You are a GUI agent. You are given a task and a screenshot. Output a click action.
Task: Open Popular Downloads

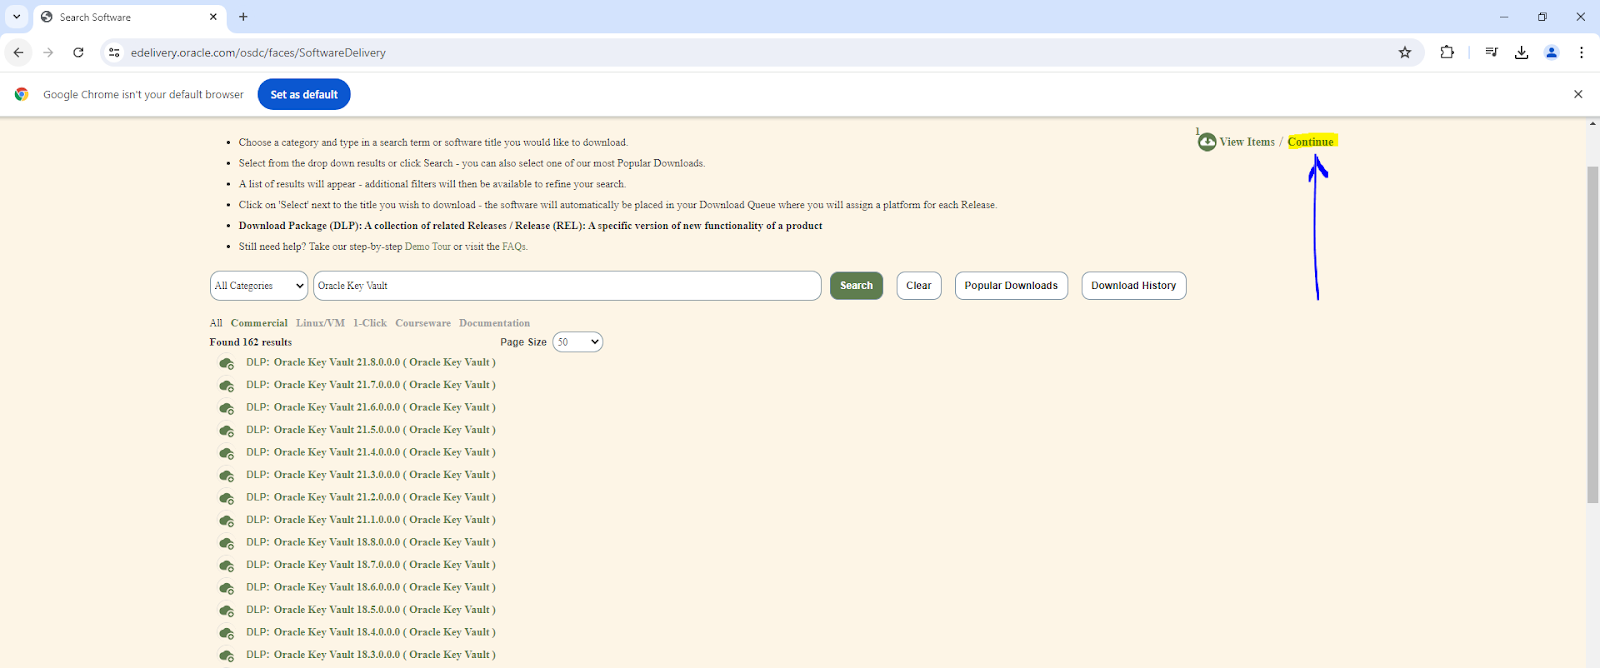click(1011, 286)
